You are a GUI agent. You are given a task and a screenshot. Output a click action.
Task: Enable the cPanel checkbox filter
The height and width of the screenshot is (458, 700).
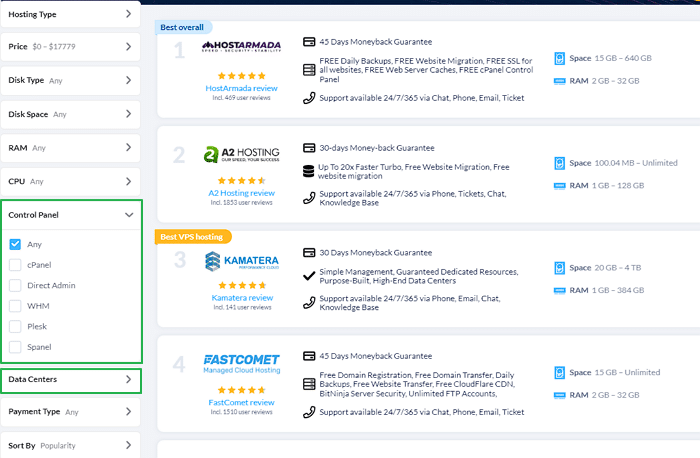click(x=15, y=265)
